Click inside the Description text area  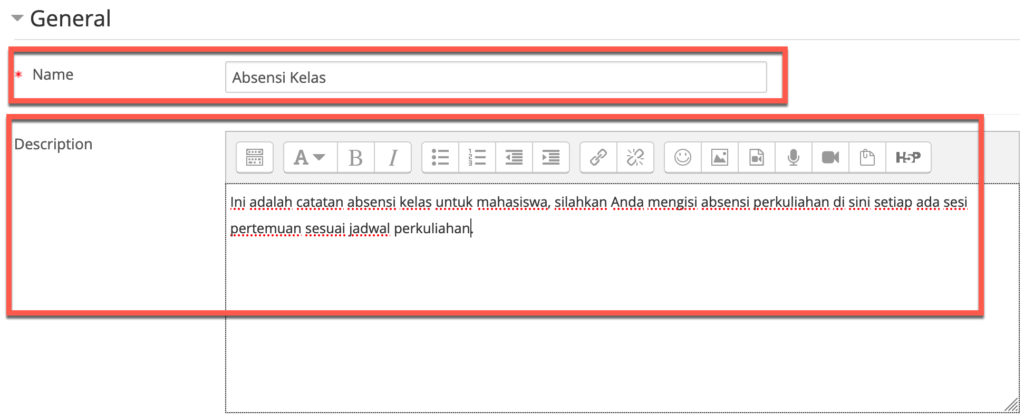(x=600, y=320)
